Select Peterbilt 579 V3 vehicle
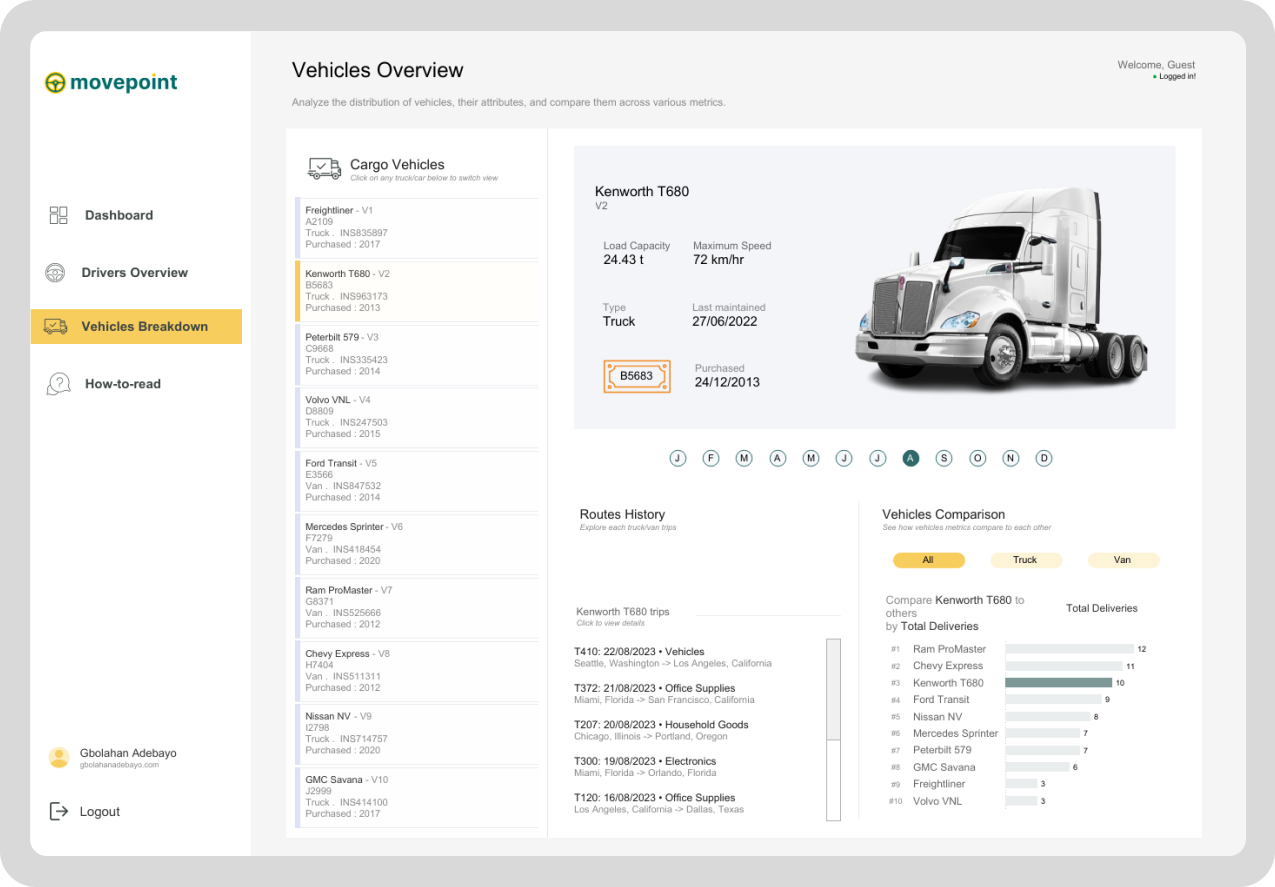Image resolution: width=1275 pixels, height=887 pixels. click(x=418, y=354)
